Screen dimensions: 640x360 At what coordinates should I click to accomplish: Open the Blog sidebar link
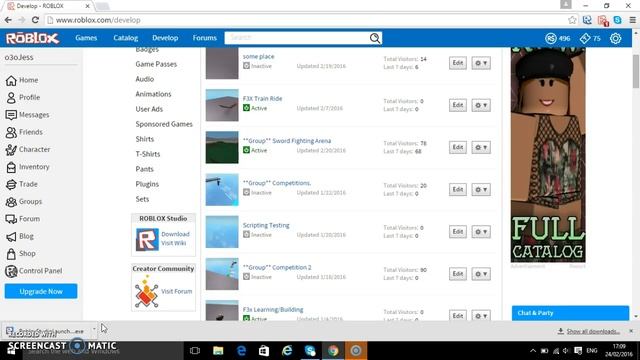coord(20,236)
